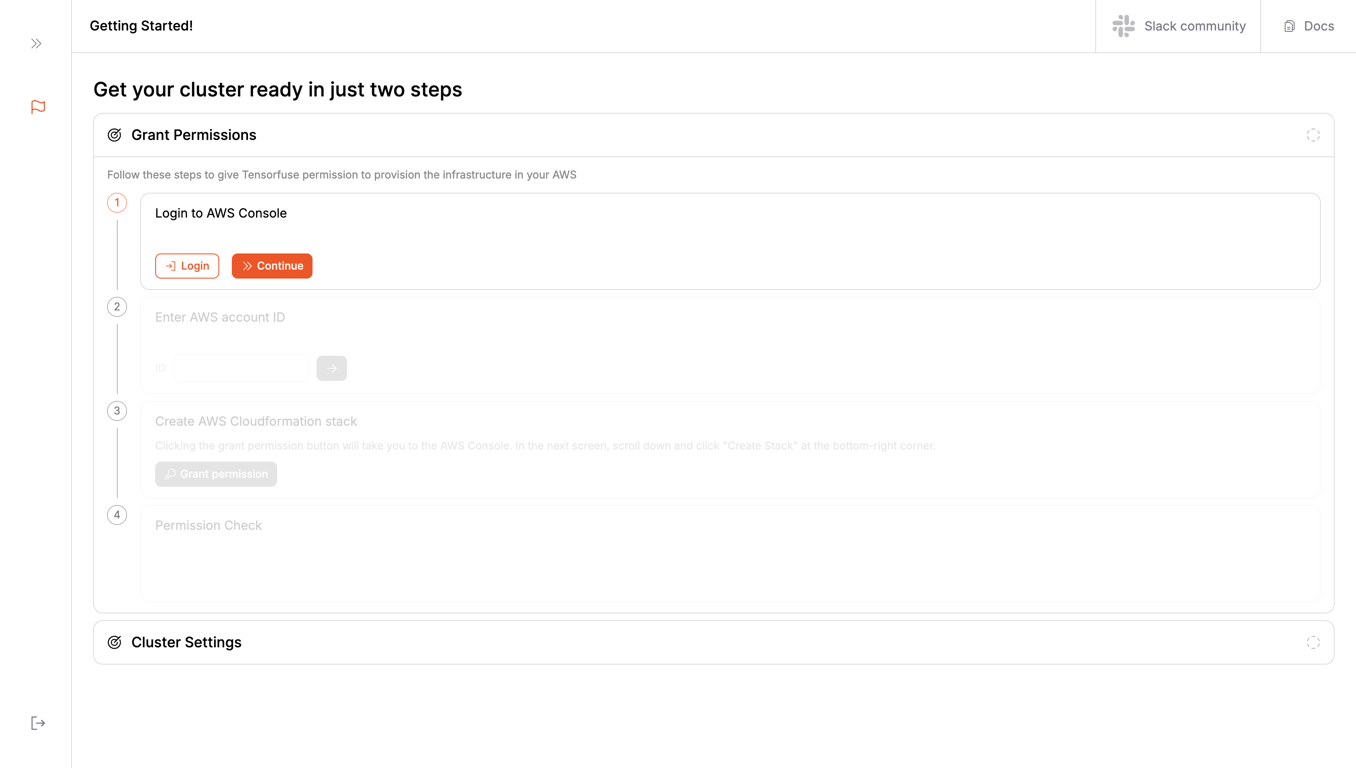Click Cluster Settings dashed status circle
The height and width of the screenshot is (768, 1356).
[1313, 643]
